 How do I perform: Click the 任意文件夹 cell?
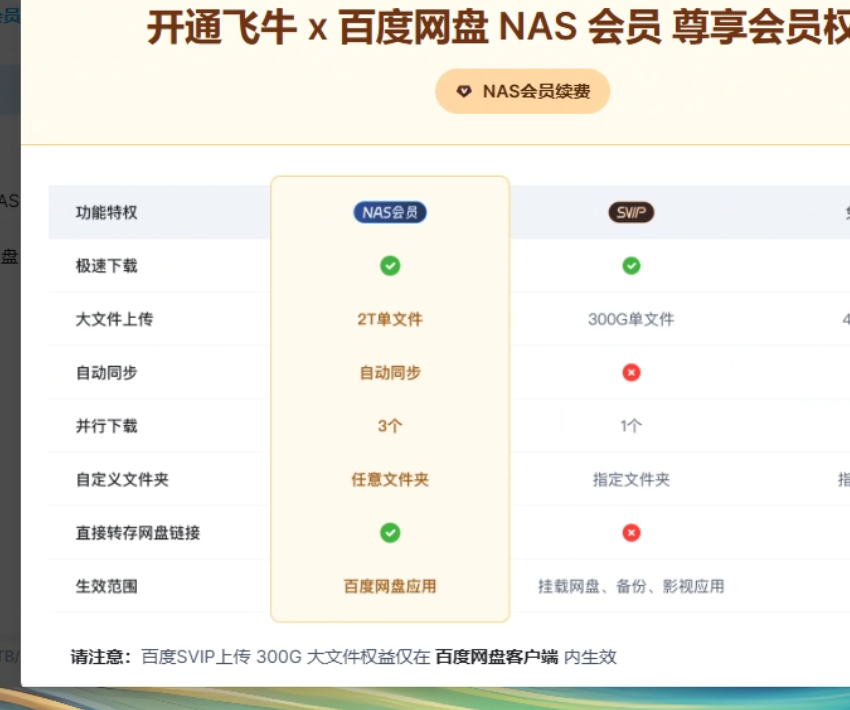click(x=390, y=480)
